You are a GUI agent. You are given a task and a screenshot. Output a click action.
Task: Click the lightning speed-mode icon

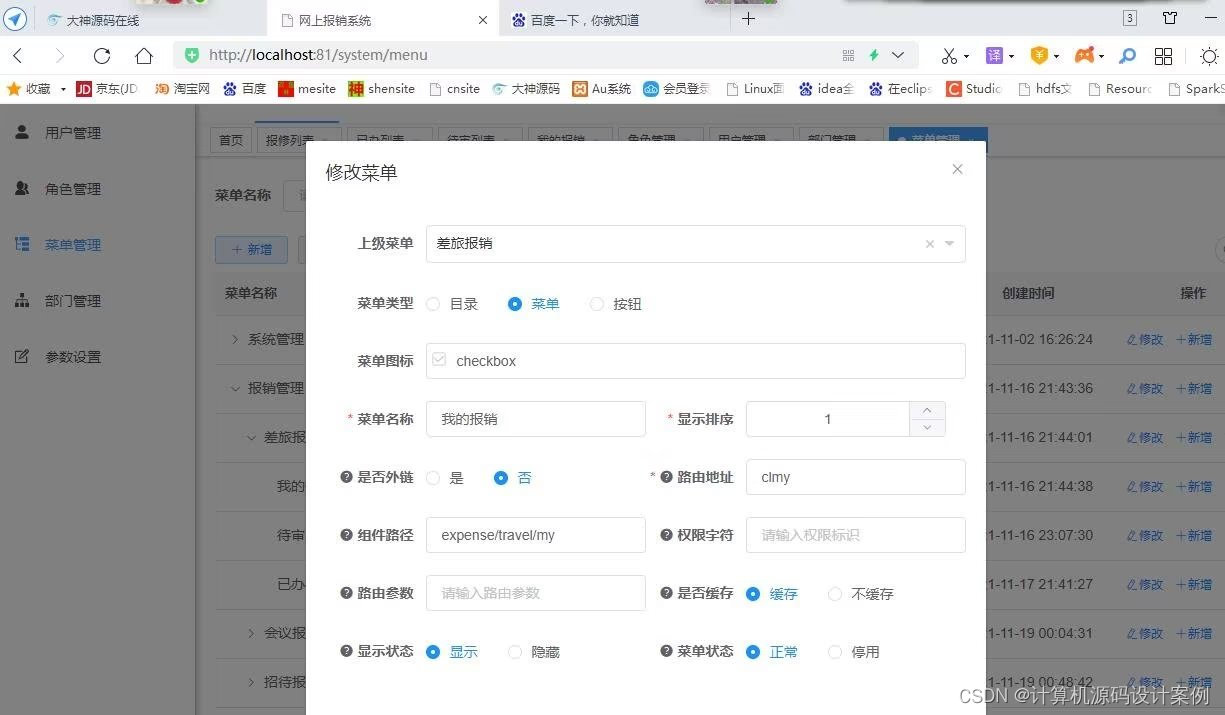pos(873,56)
